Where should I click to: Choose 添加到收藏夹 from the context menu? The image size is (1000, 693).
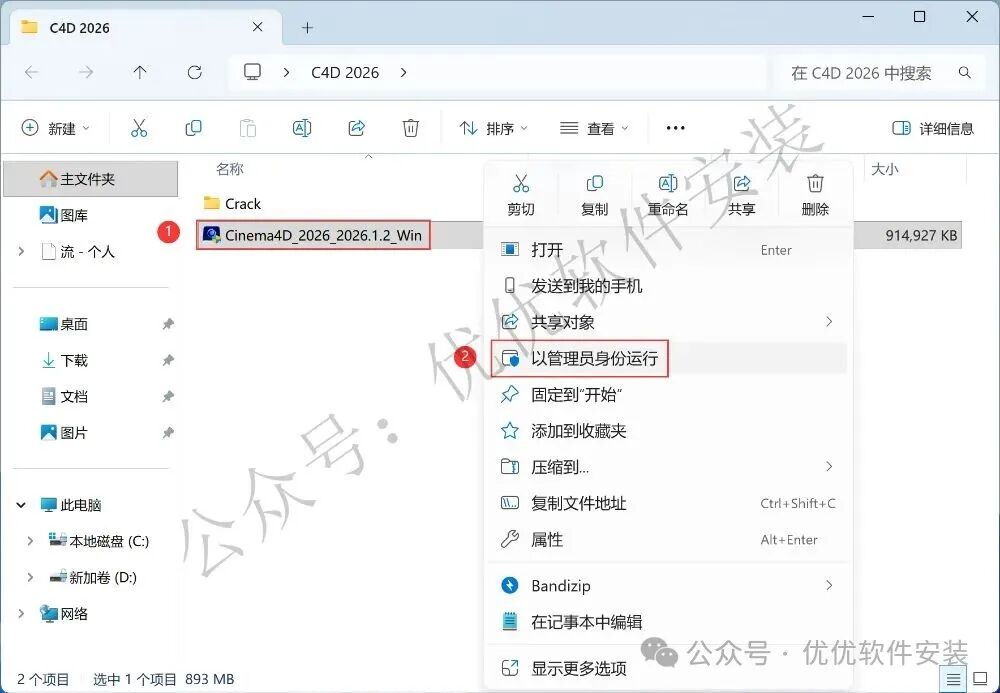click(x=669, y=431)
